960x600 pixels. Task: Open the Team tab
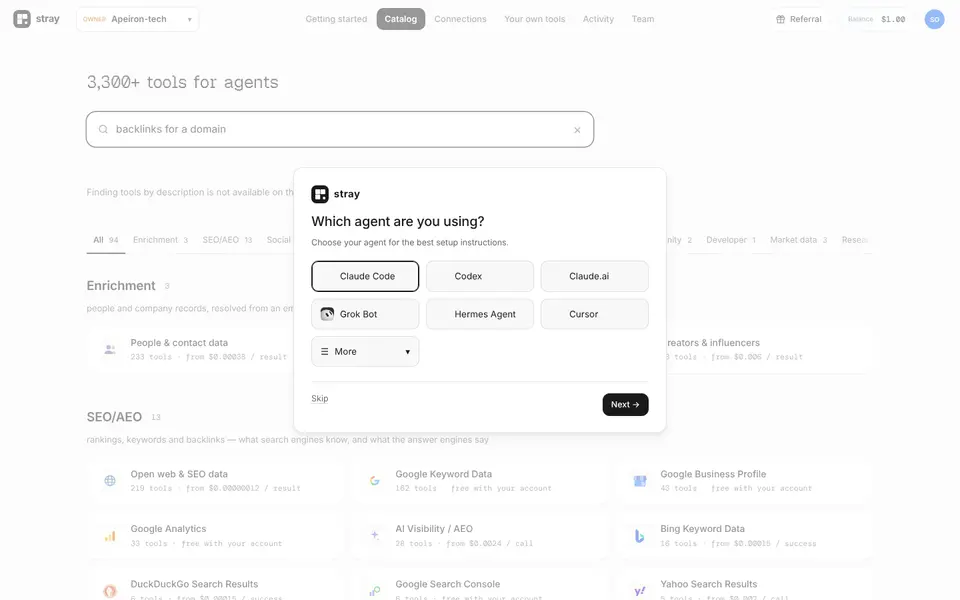643,19
